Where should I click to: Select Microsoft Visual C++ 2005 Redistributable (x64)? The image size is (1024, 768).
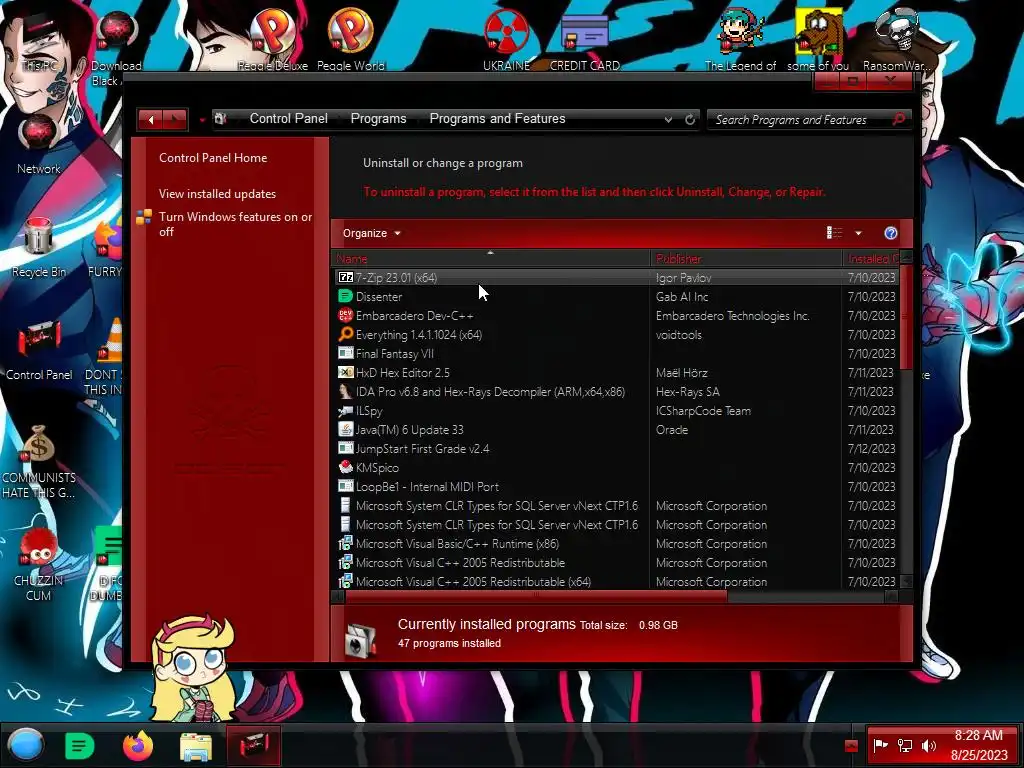coord(616,581)
